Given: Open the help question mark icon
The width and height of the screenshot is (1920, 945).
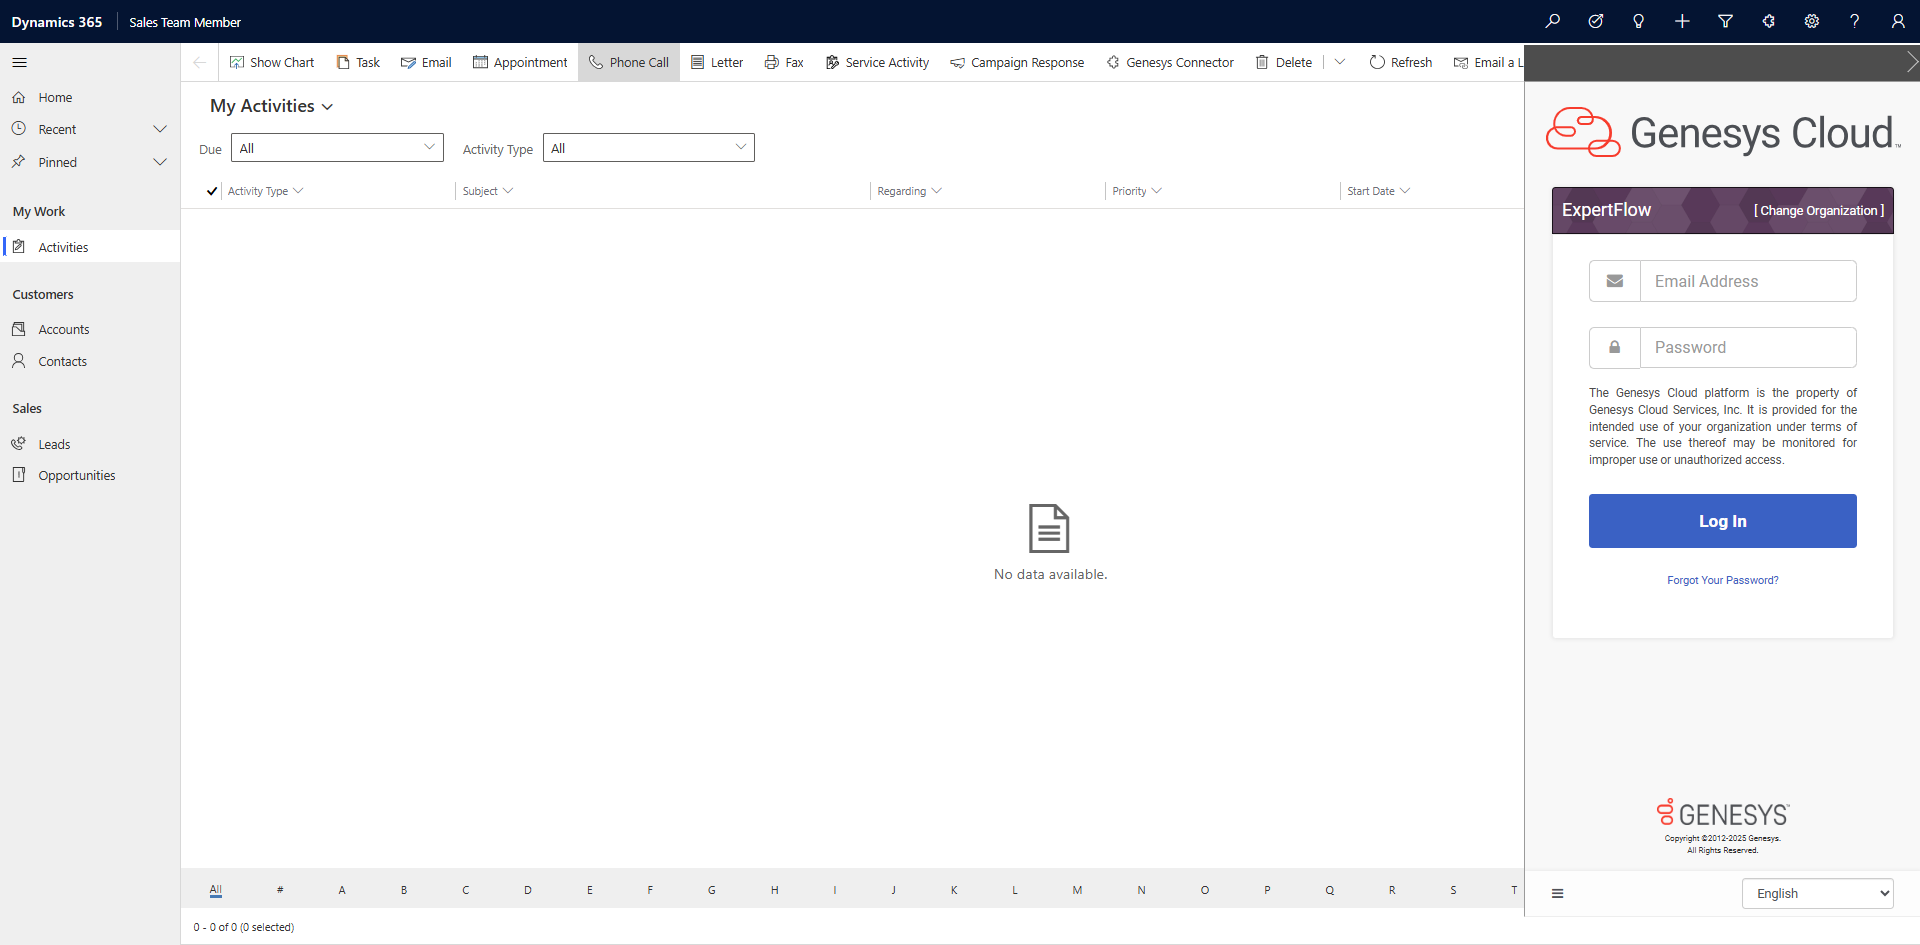Looking at the screenshot, I should coord(1854,21).
